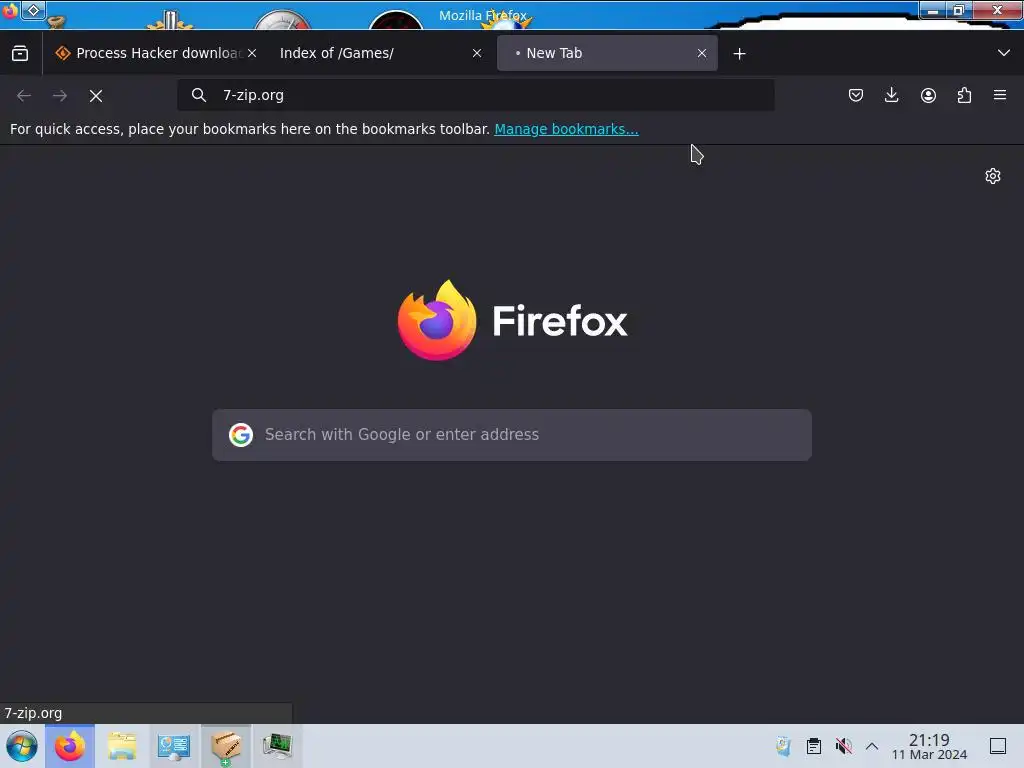The image size is (1024, 768).
Task: Open the package installer box taskbar icon
Action: point(226,746)
